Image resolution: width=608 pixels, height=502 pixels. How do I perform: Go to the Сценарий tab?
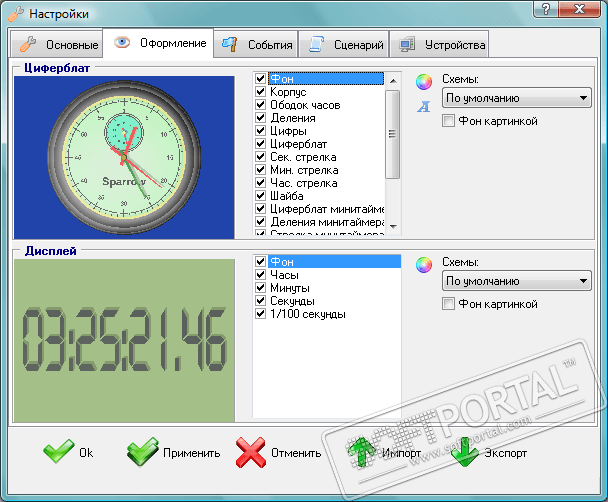click(x=344, y=44)
